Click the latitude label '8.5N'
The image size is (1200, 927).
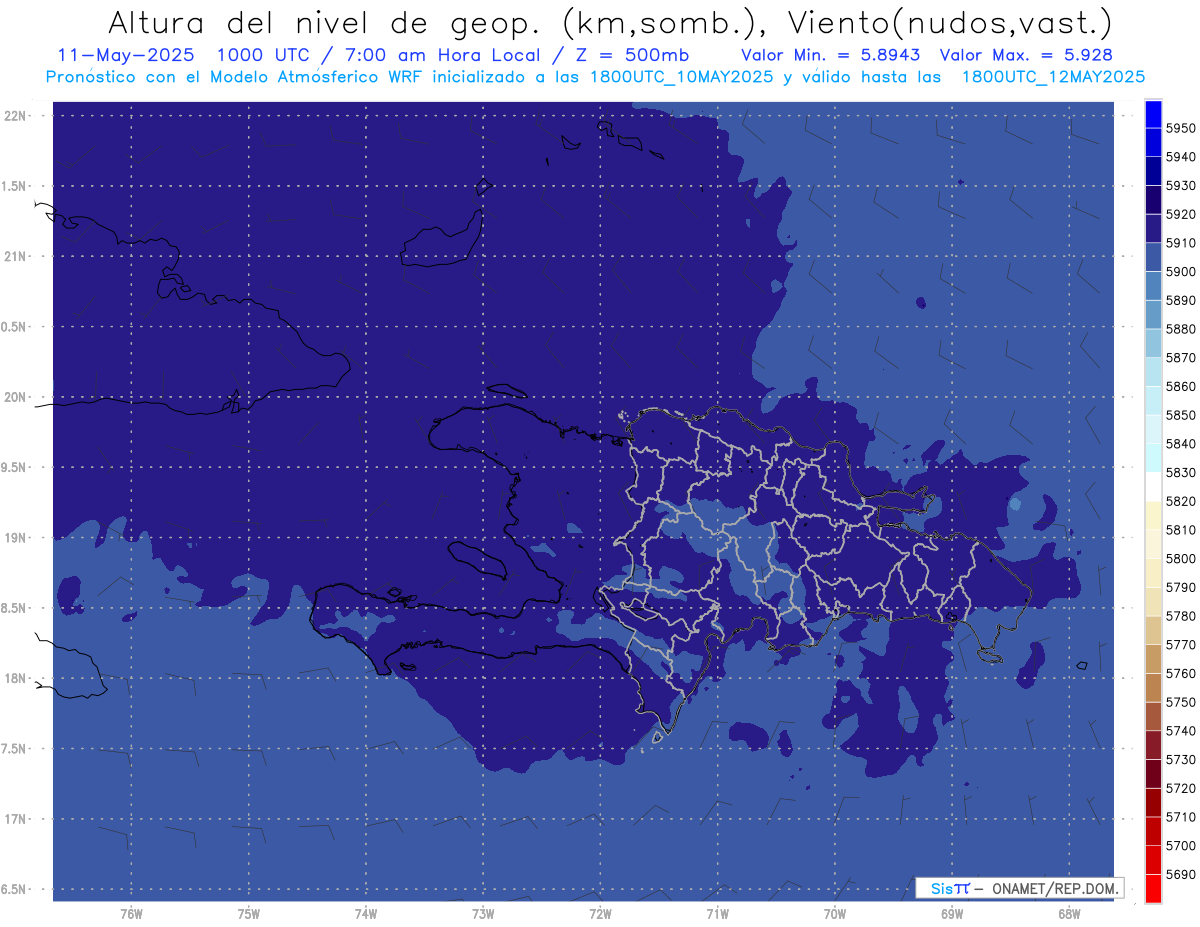(x=15, y=608)
